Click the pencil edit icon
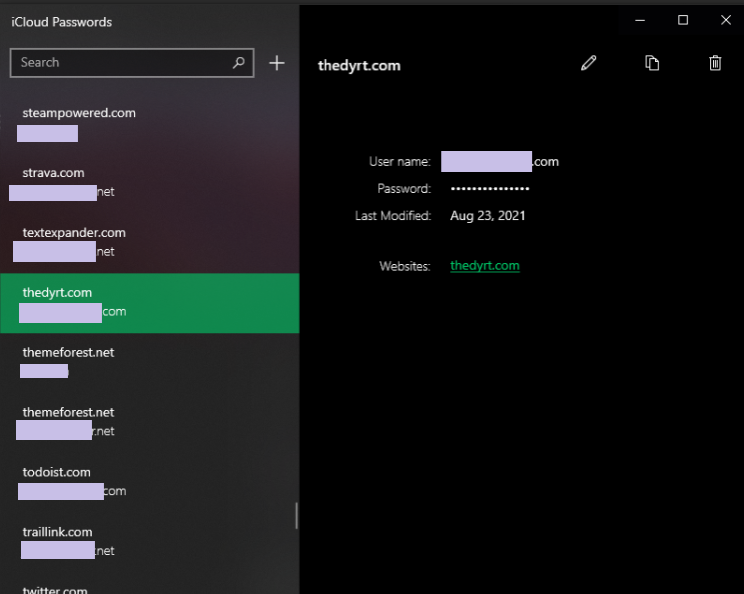The image size is (744, 594). point(589,63)
